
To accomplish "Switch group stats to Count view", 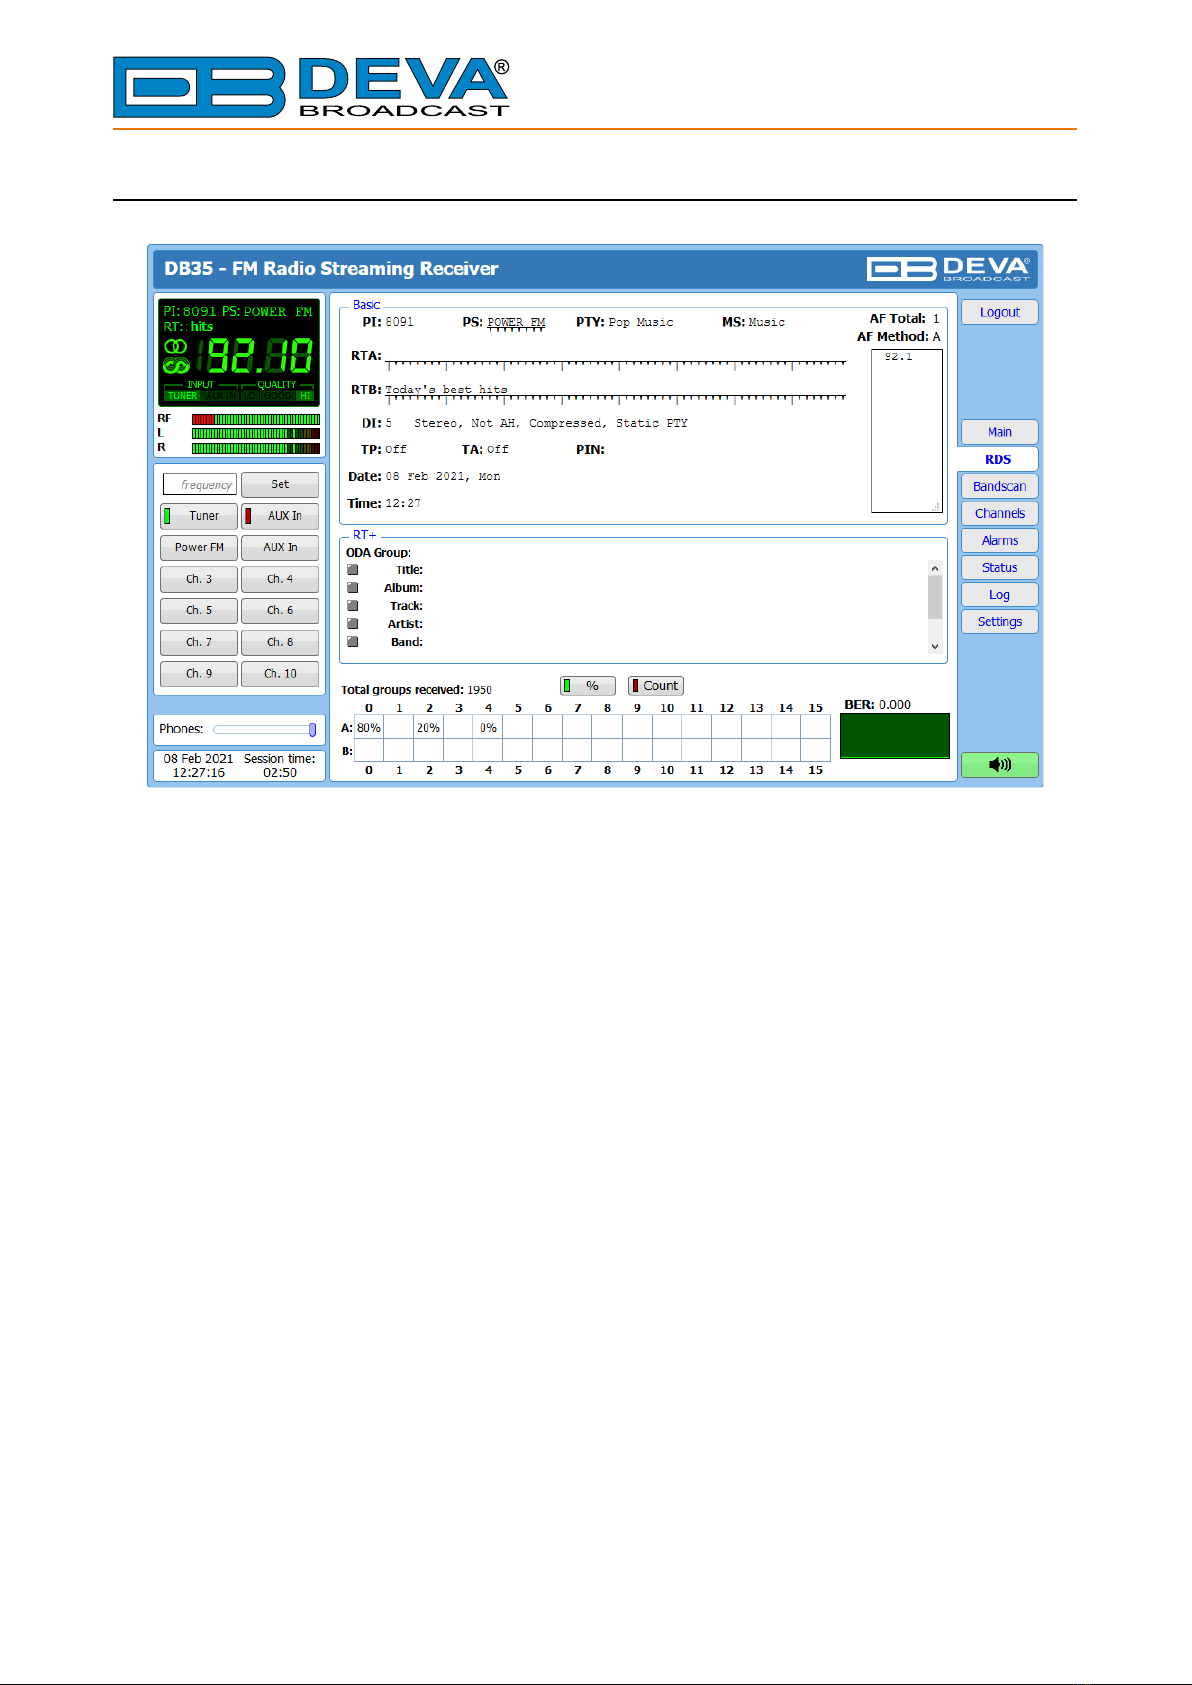I will (655, 686).
